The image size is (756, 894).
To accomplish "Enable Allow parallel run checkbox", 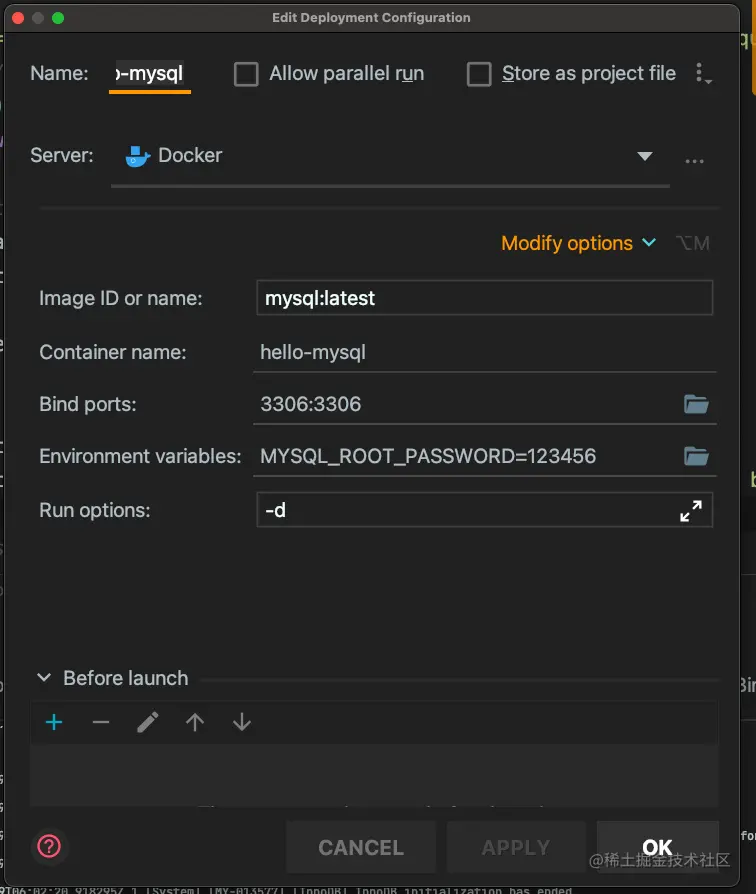I will click(246, 74).
